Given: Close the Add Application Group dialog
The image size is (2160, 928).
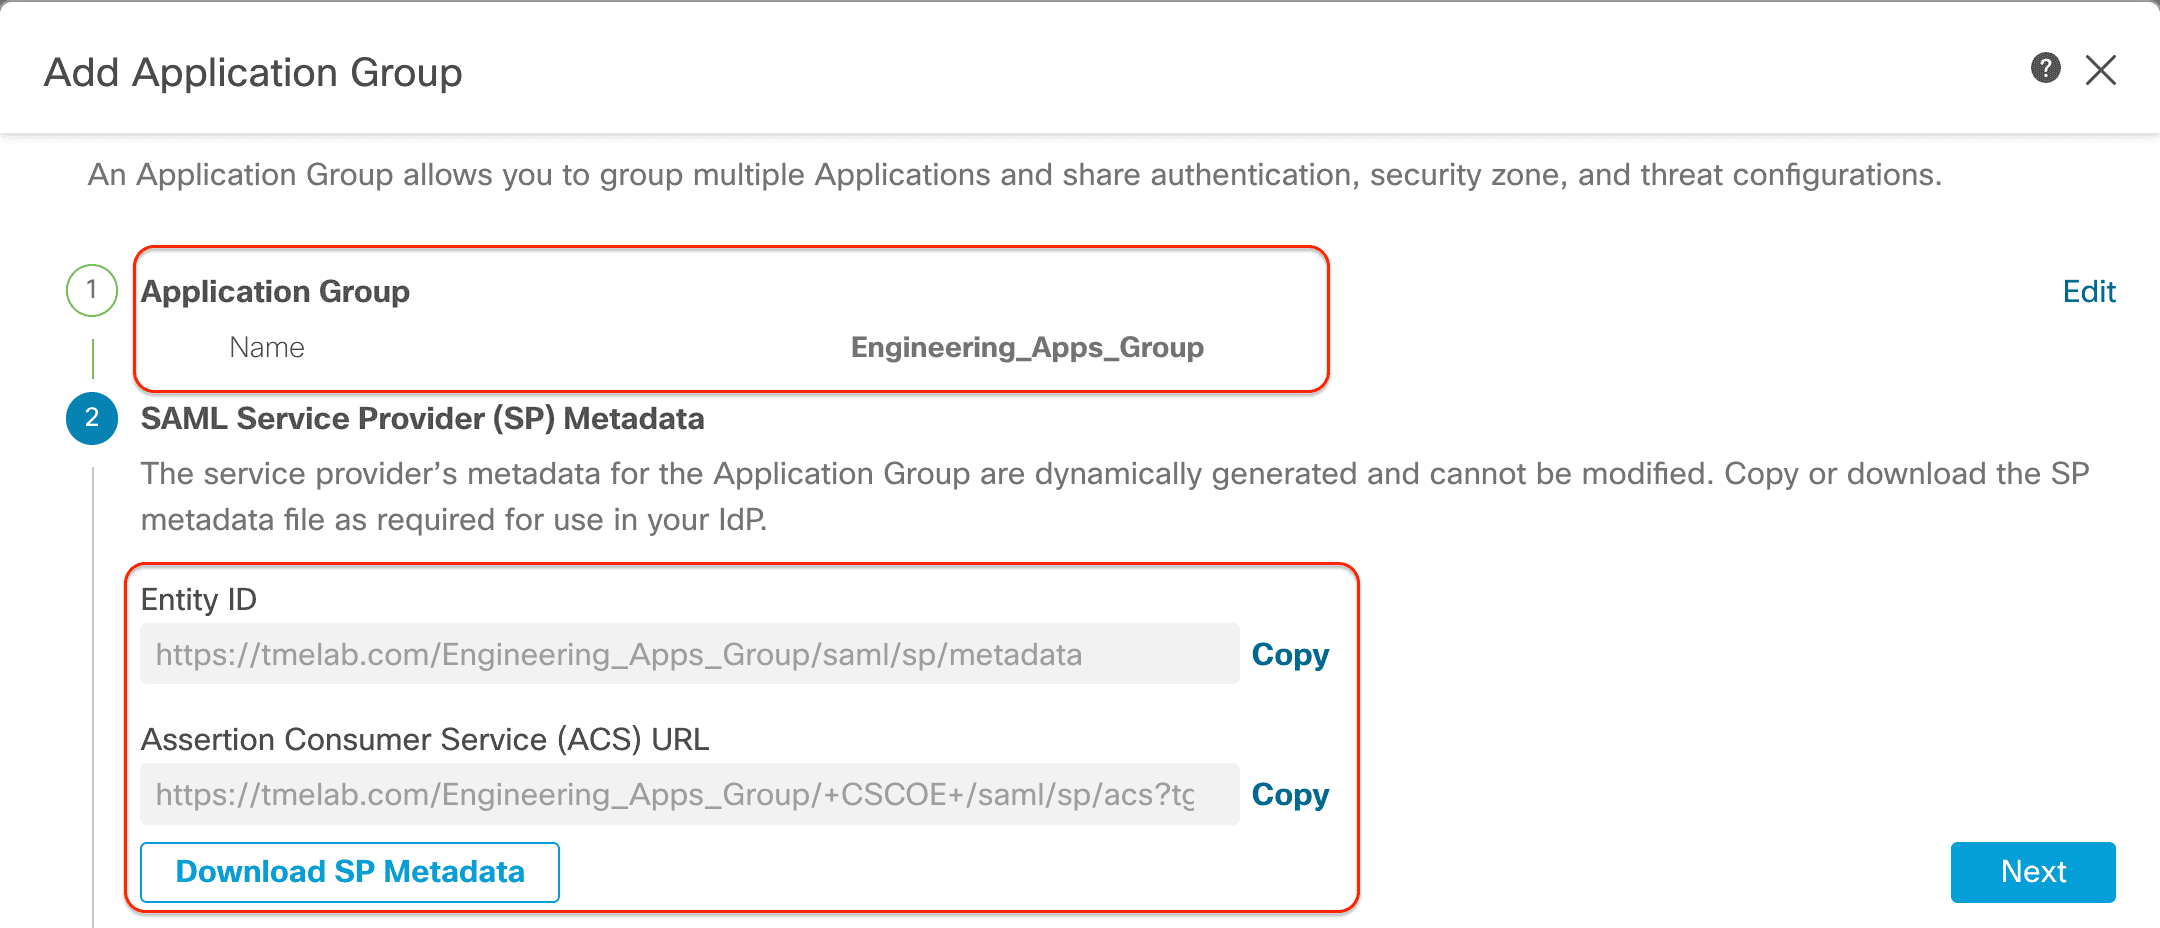Looking at the screenshot, I should point(2100,70).
